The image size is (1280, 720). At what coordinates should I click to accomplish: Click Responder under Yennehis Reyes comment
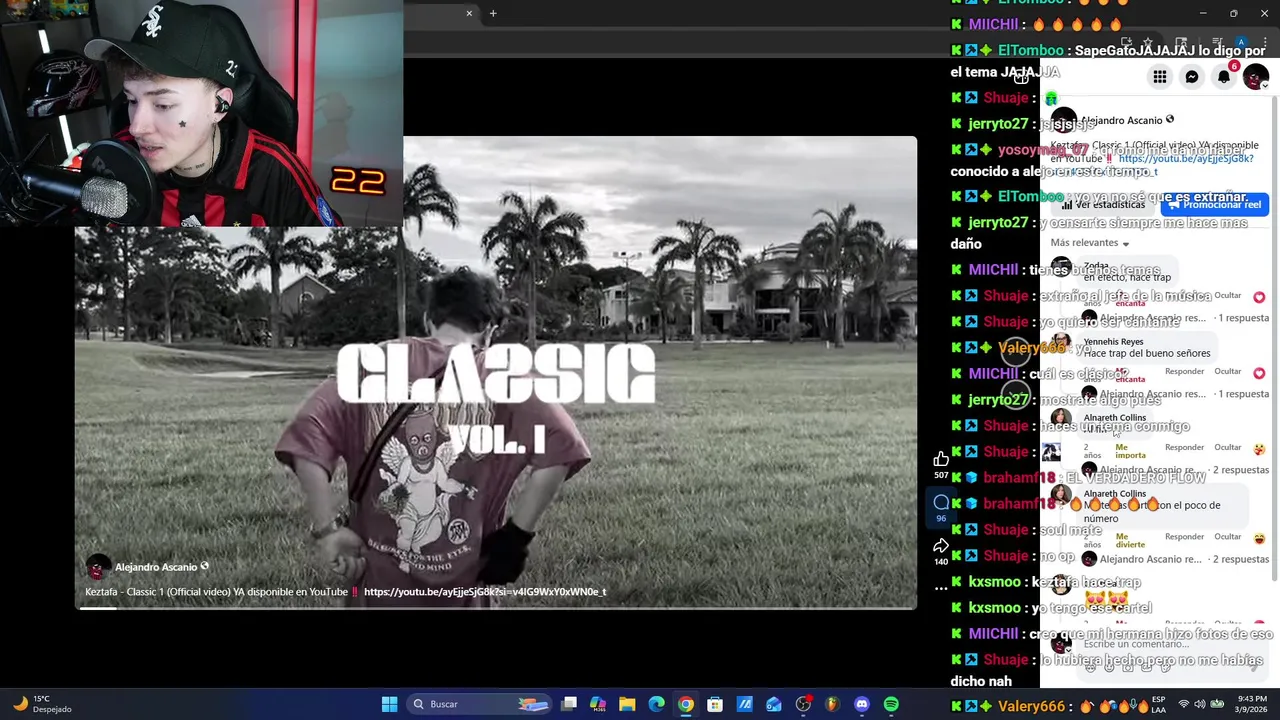[x=1184, y=371]
